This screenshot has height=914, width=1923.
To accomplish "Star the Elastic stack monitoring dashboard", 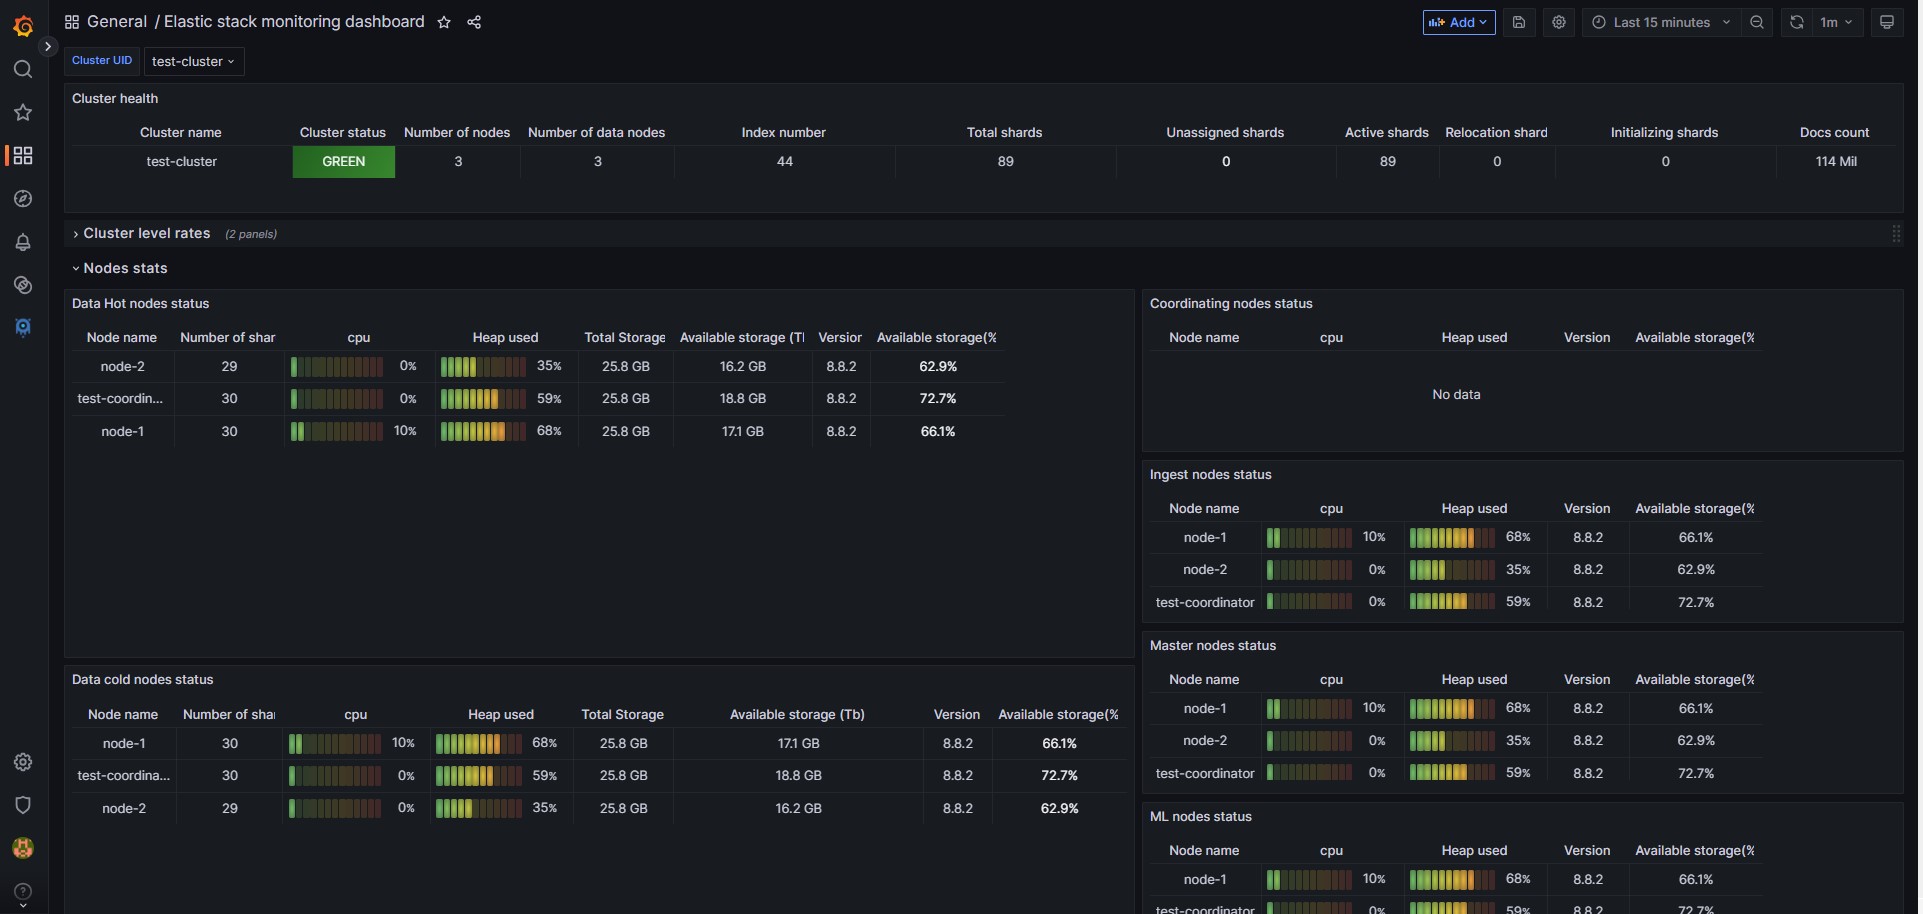I will (x=443, y=22).
